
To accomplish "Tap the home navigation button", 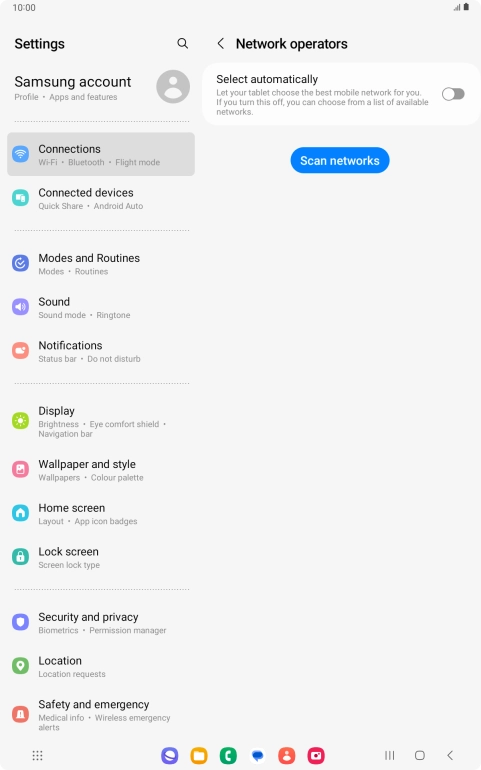I will coord(420,755).
